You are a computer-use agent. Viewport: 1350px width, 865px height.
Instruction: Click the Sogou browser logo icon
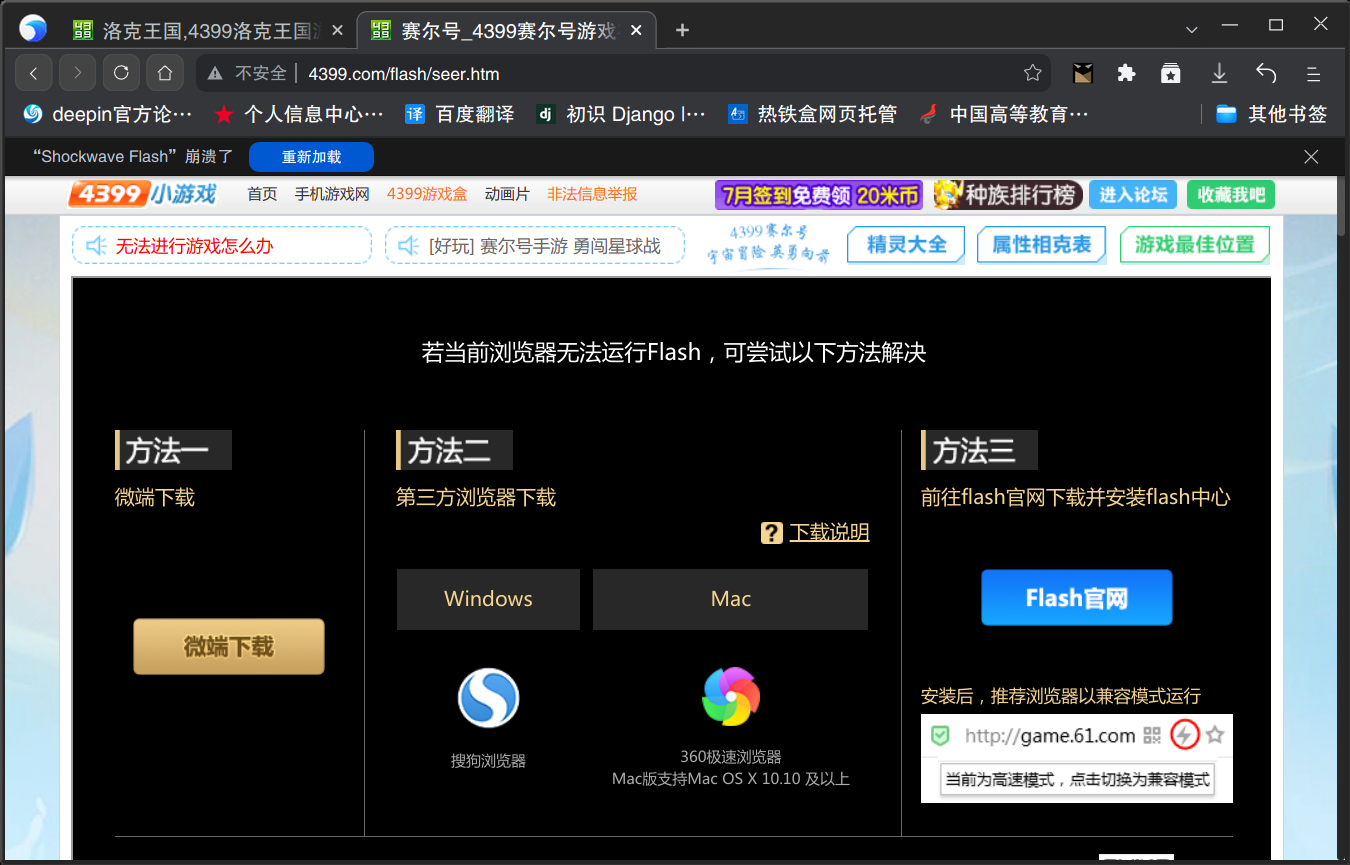pos(488,698)
